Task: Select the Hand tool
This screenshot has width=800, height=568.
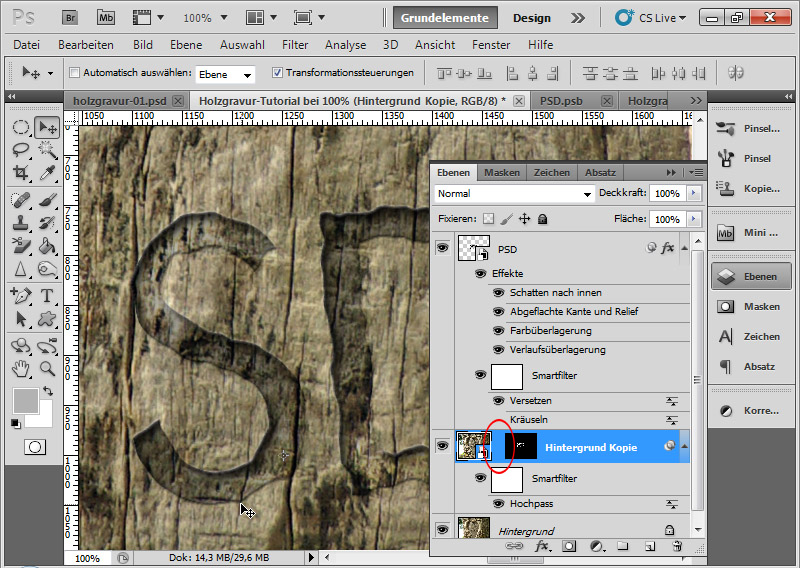Action: [x=20, y=368]
